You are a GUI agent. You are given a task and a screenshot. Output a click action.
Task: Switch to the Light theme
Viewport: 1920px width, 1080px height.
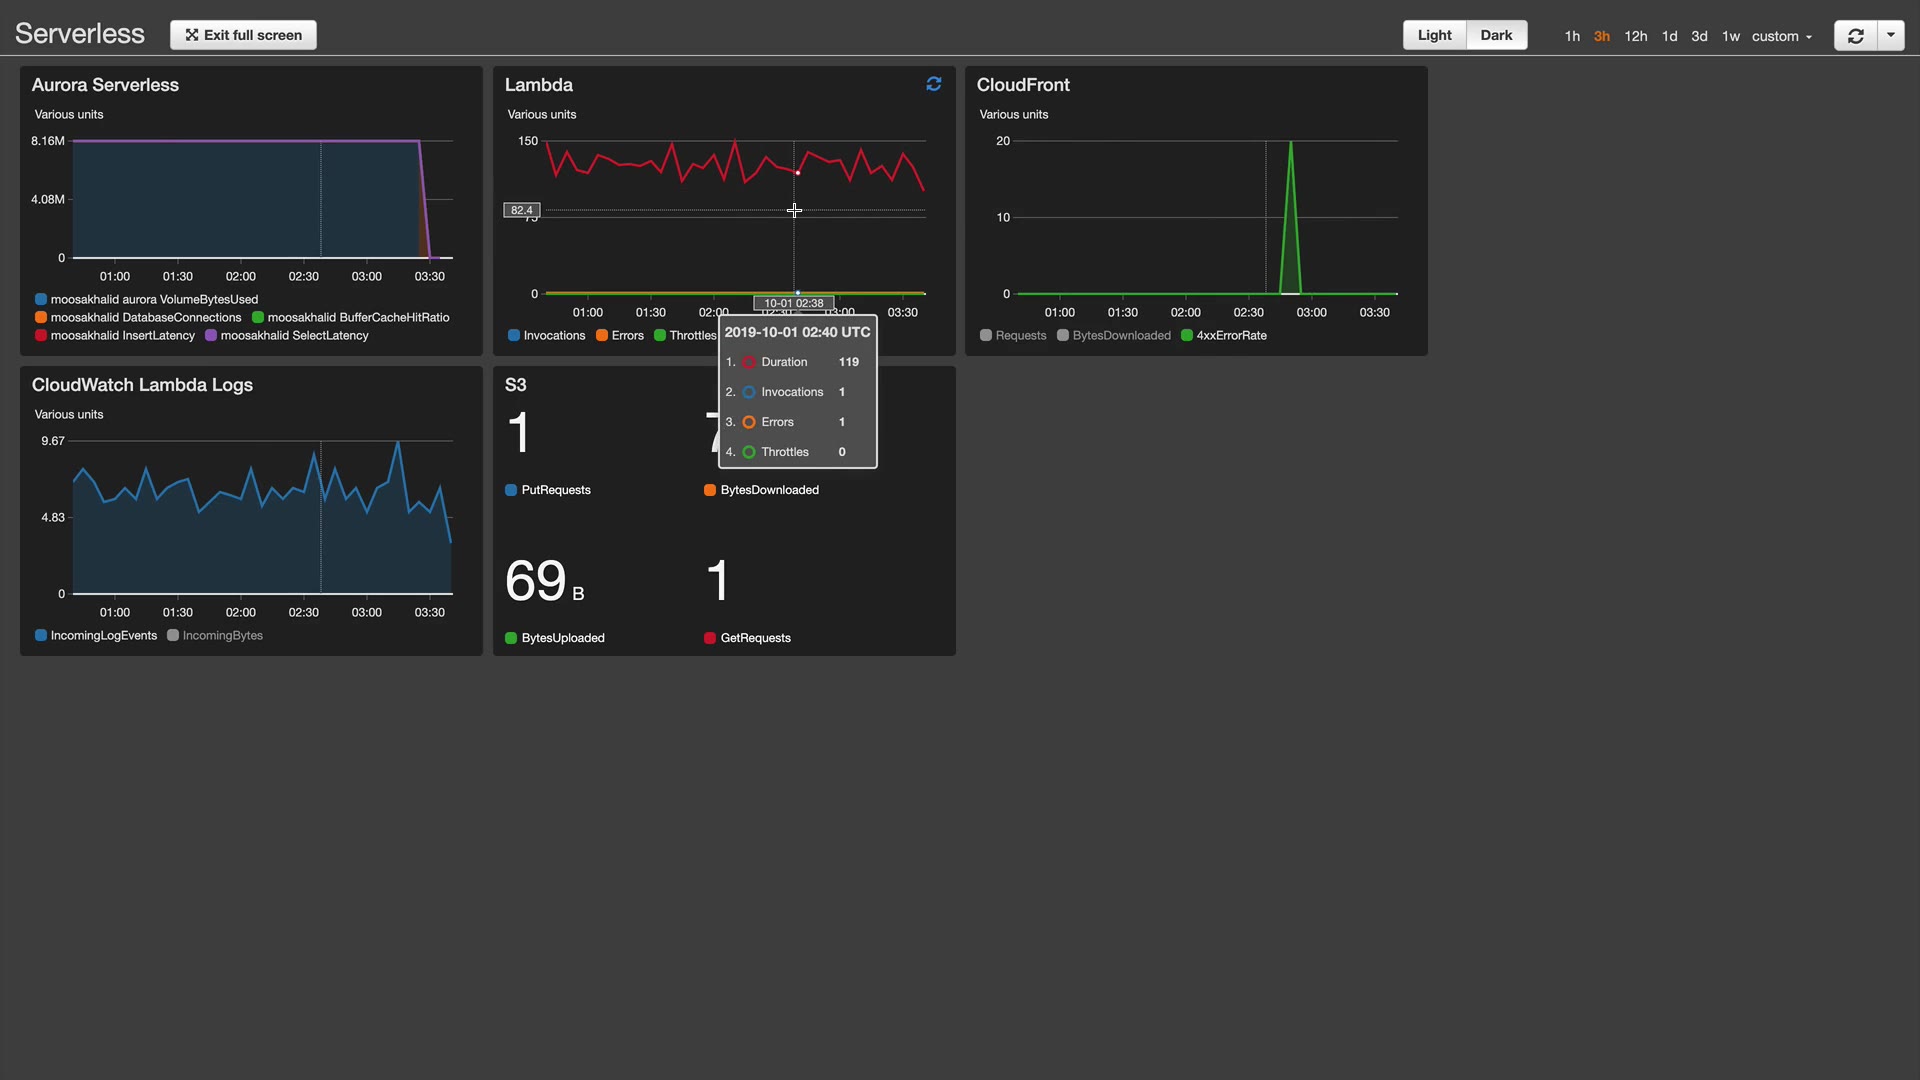point(1434,35)
